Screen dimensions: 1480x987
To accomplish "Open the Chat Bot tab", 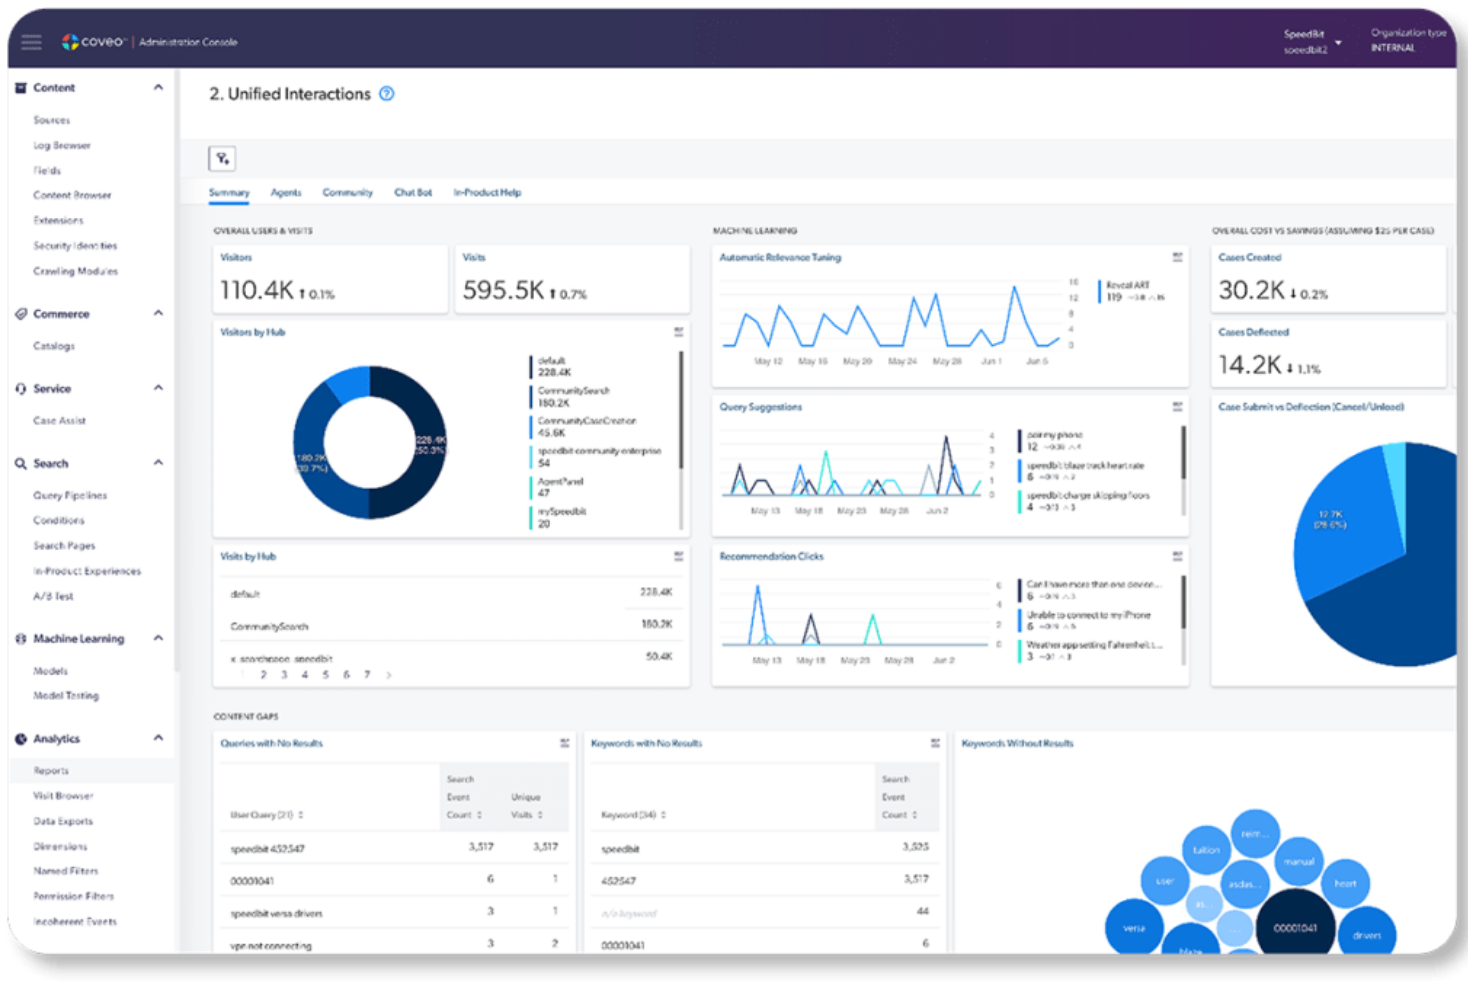I will [x=412, y=192].
